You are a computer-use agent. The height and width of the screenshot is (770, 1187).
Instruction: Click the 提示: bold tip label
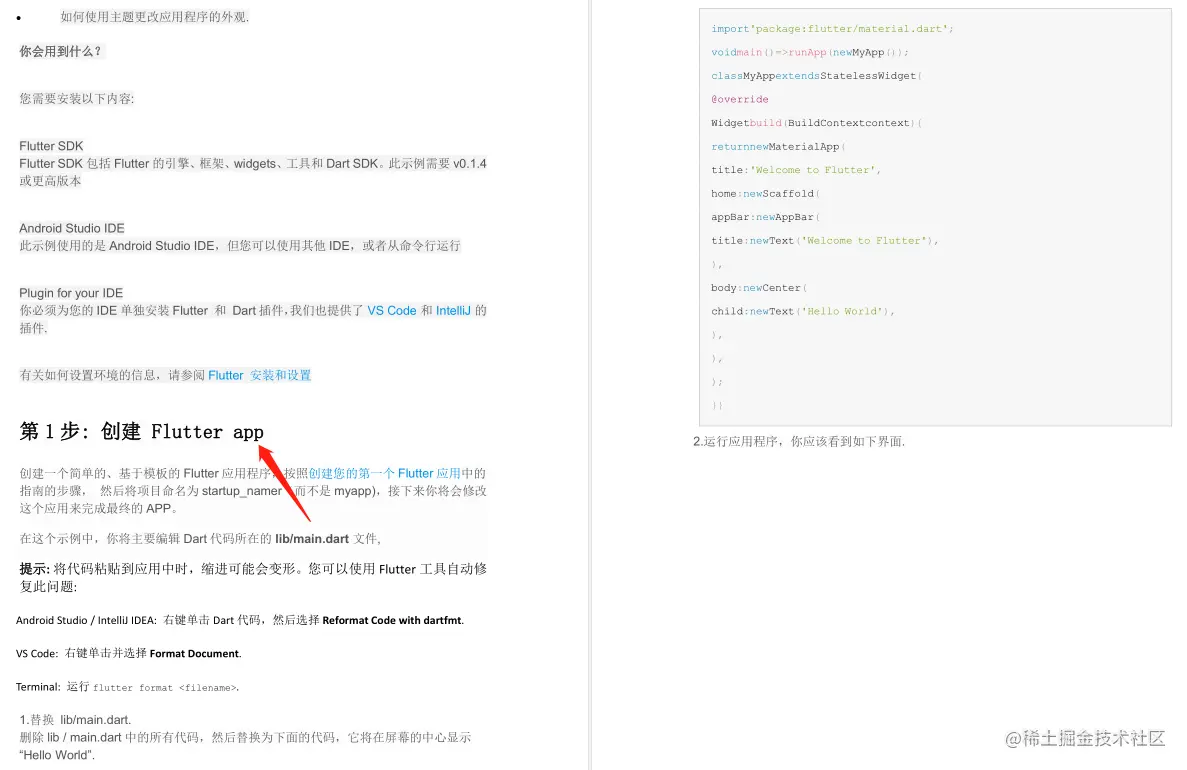[x=34, y=569]
